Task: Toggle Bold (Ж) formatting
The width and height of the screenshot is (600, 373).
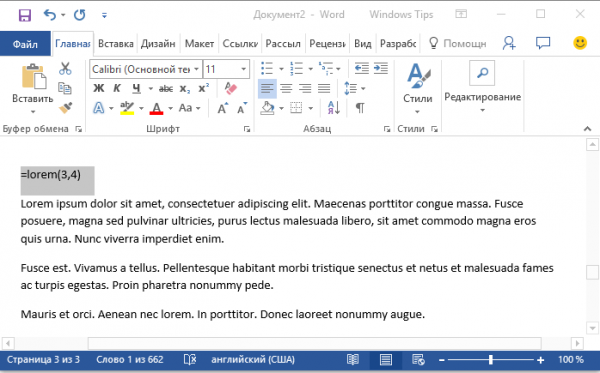Action: 99,89
